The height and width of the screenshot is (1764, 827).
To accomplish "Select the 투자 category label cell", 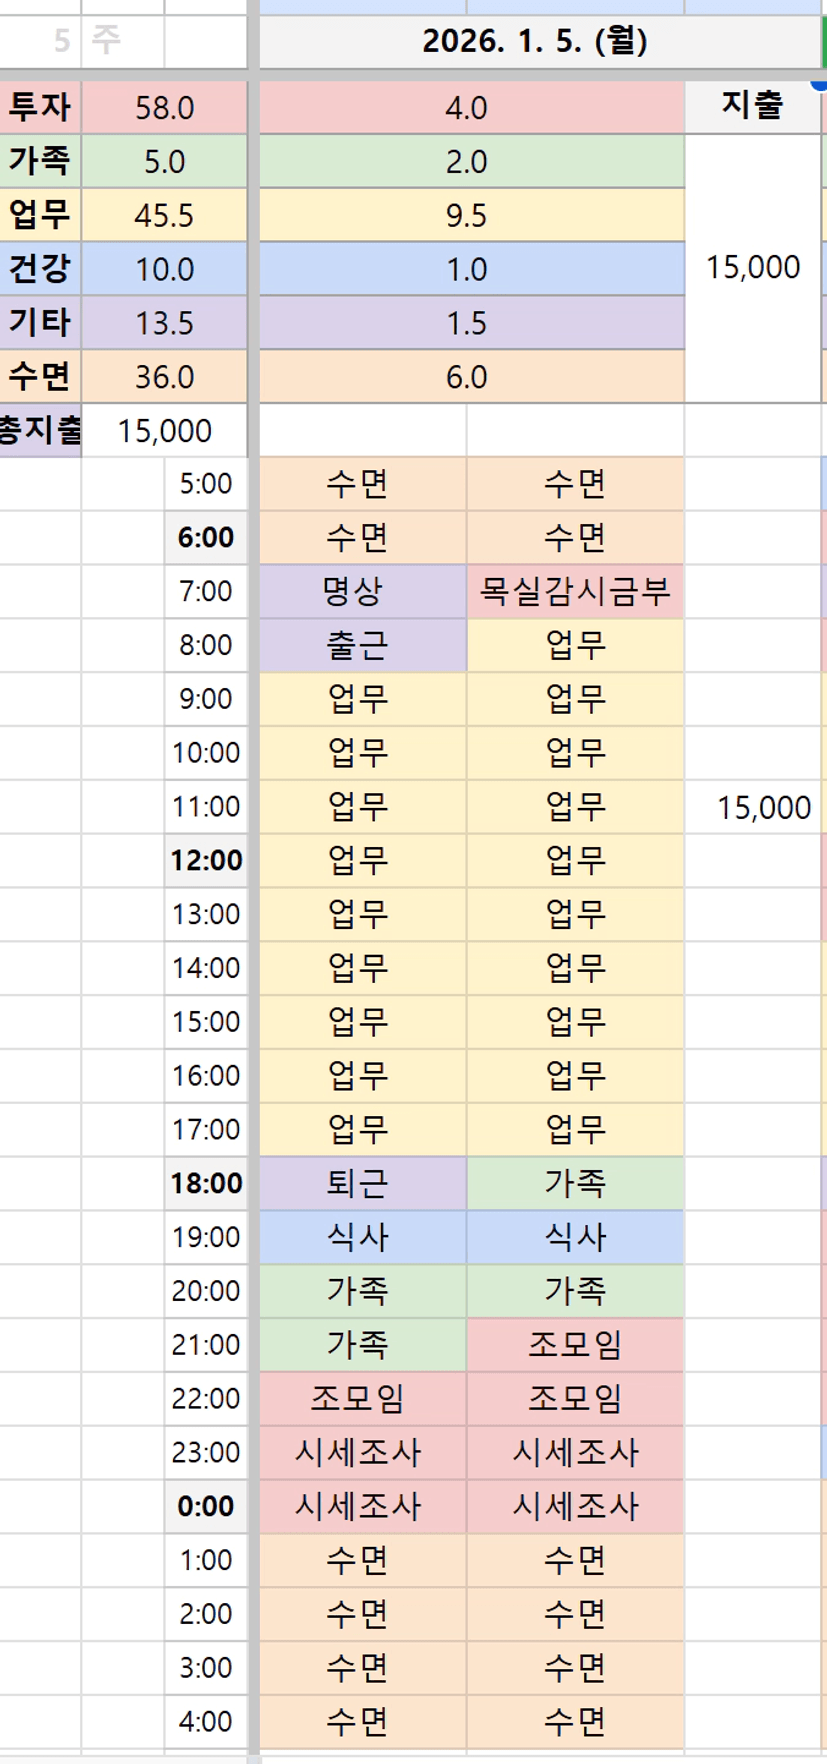I will pos(40,107).
